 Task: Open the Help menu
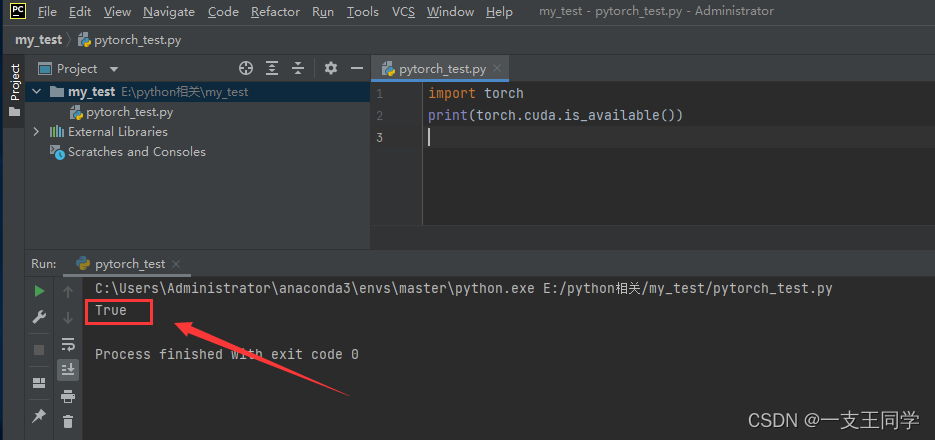pyautogui.click(x=499, y=11)
